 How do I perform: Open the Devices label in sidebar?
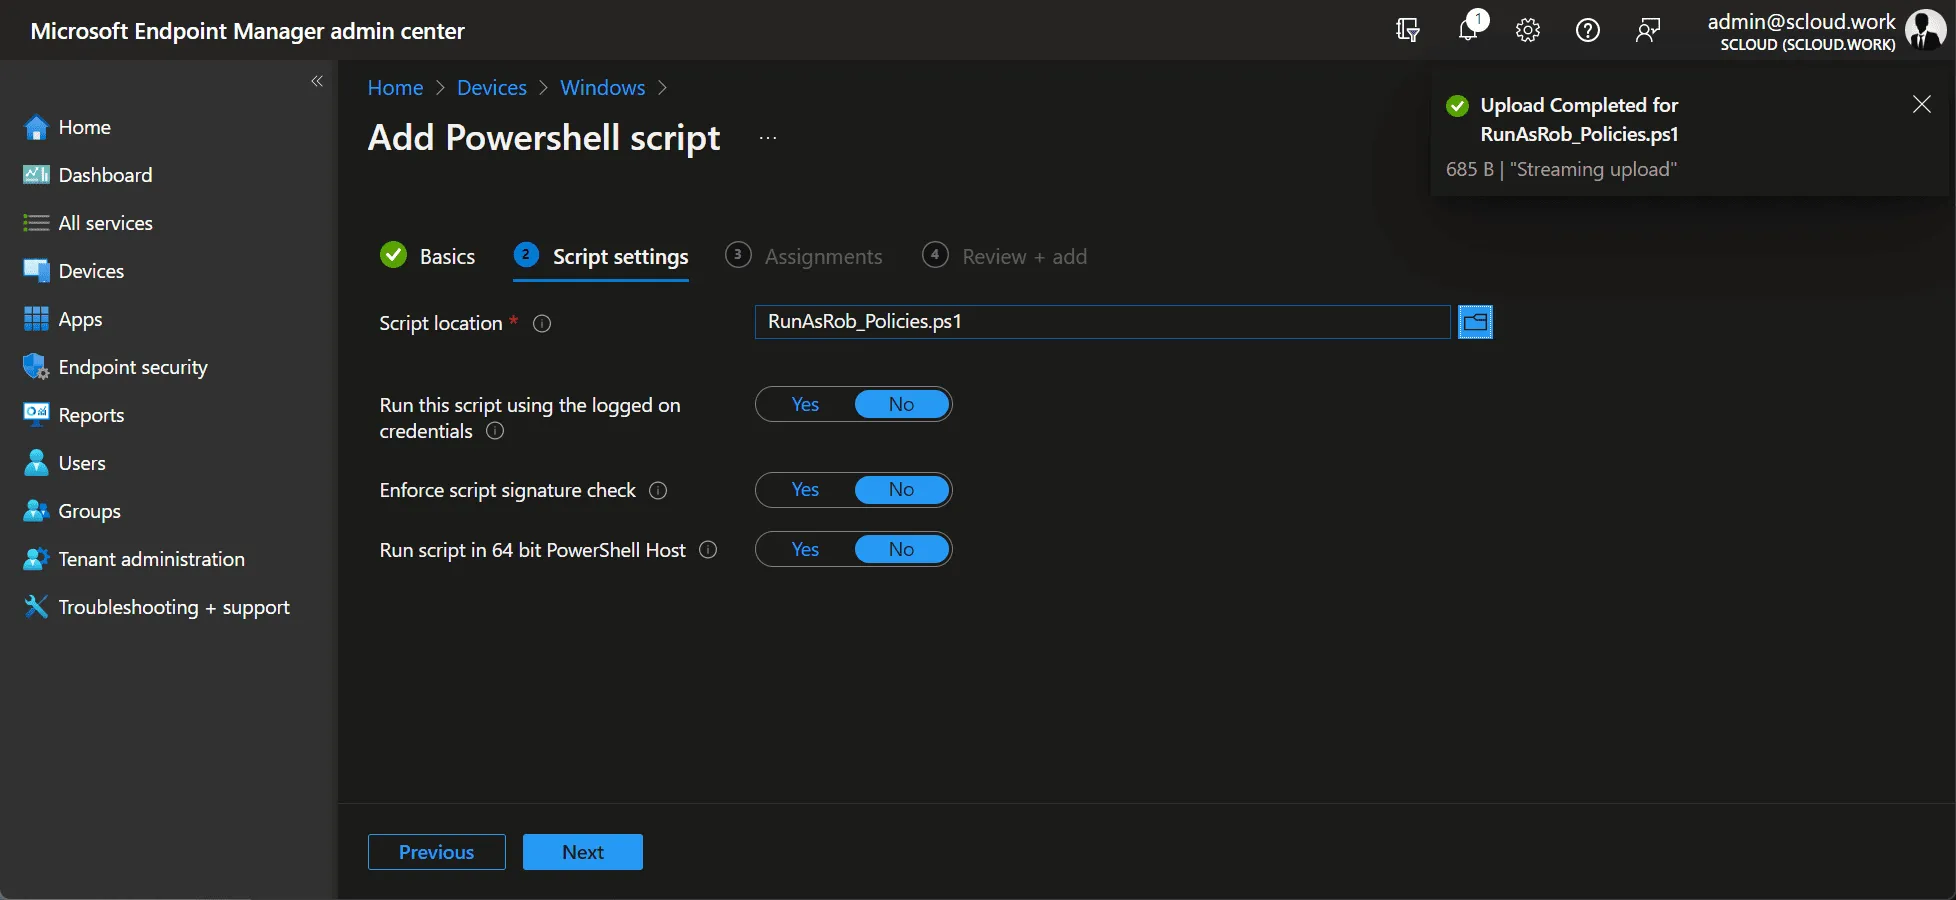[x=92, y=271]
